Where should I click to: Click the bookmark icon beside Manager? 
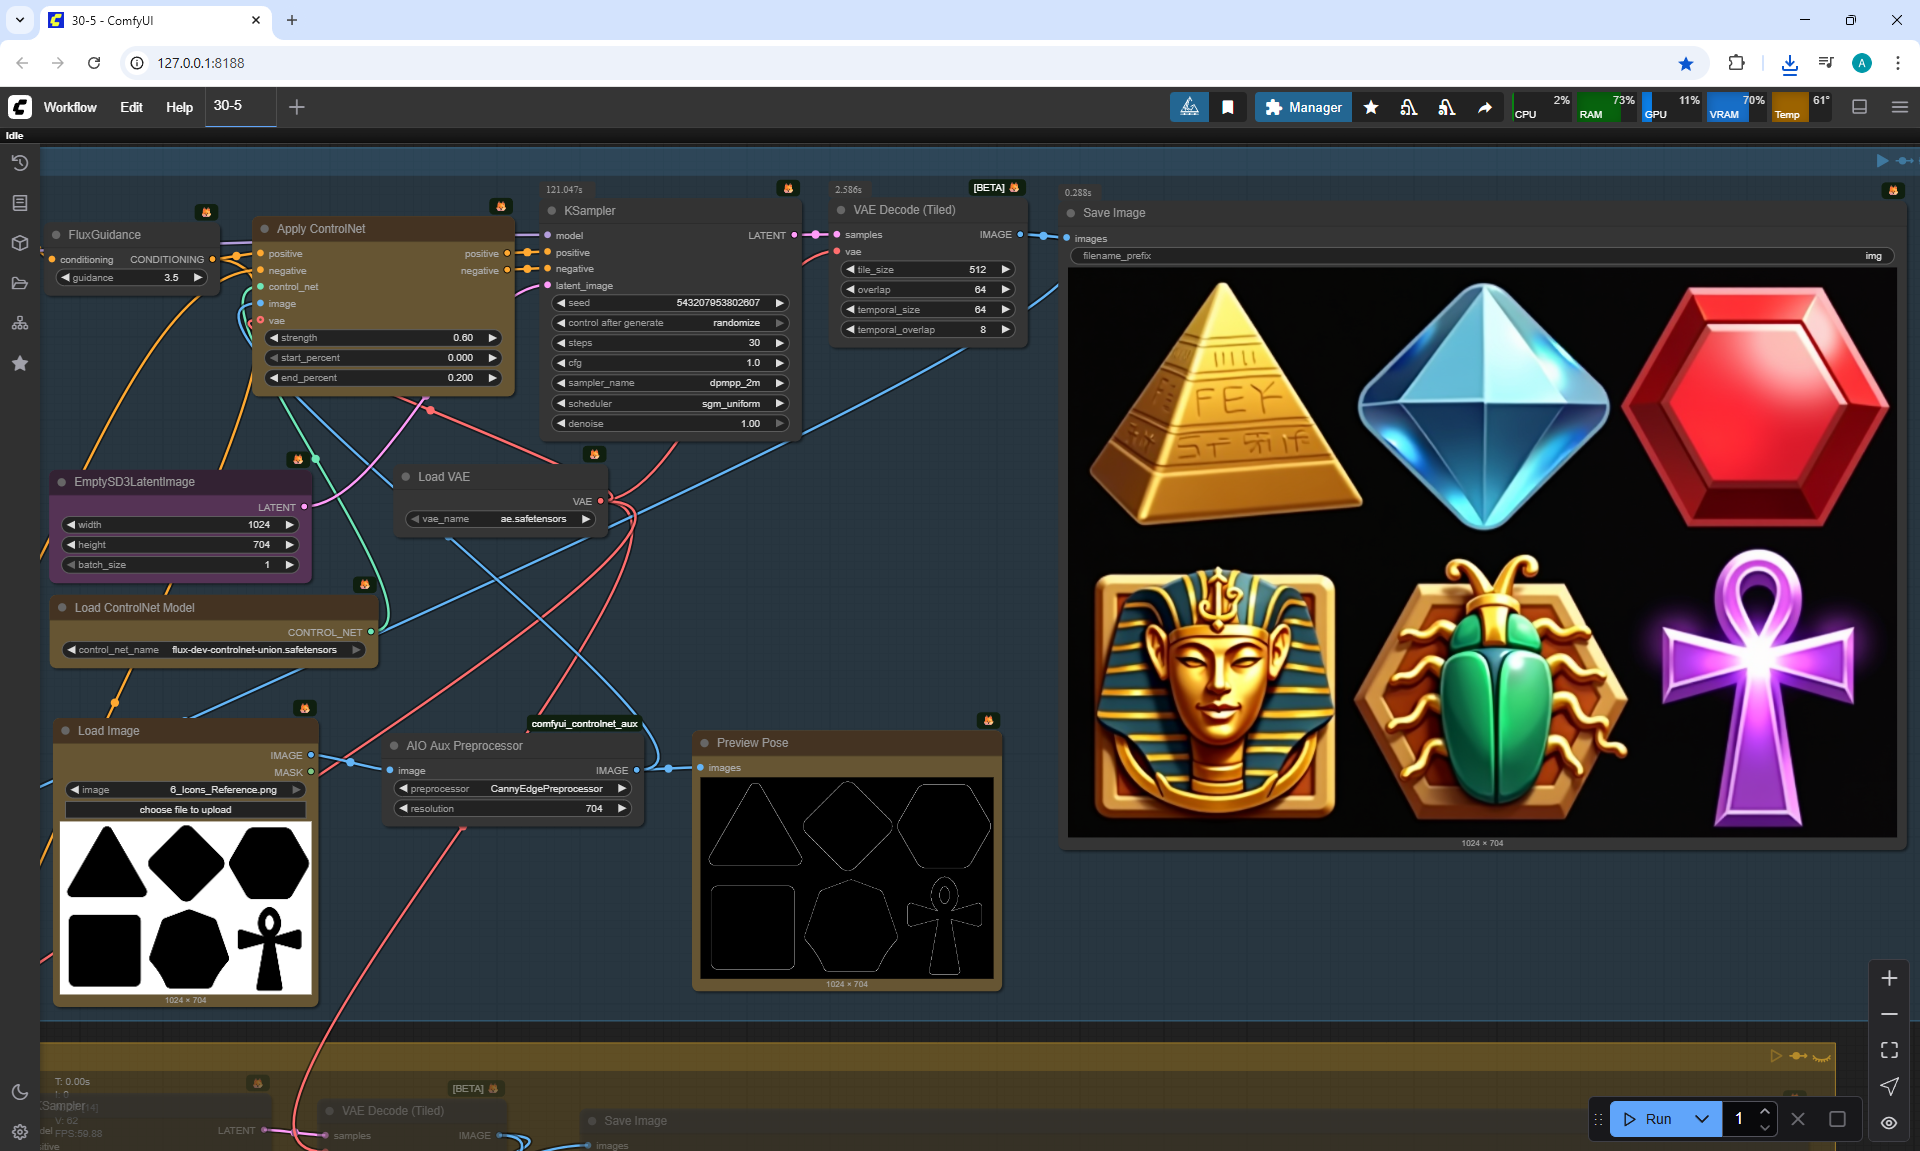[1228, 107]
